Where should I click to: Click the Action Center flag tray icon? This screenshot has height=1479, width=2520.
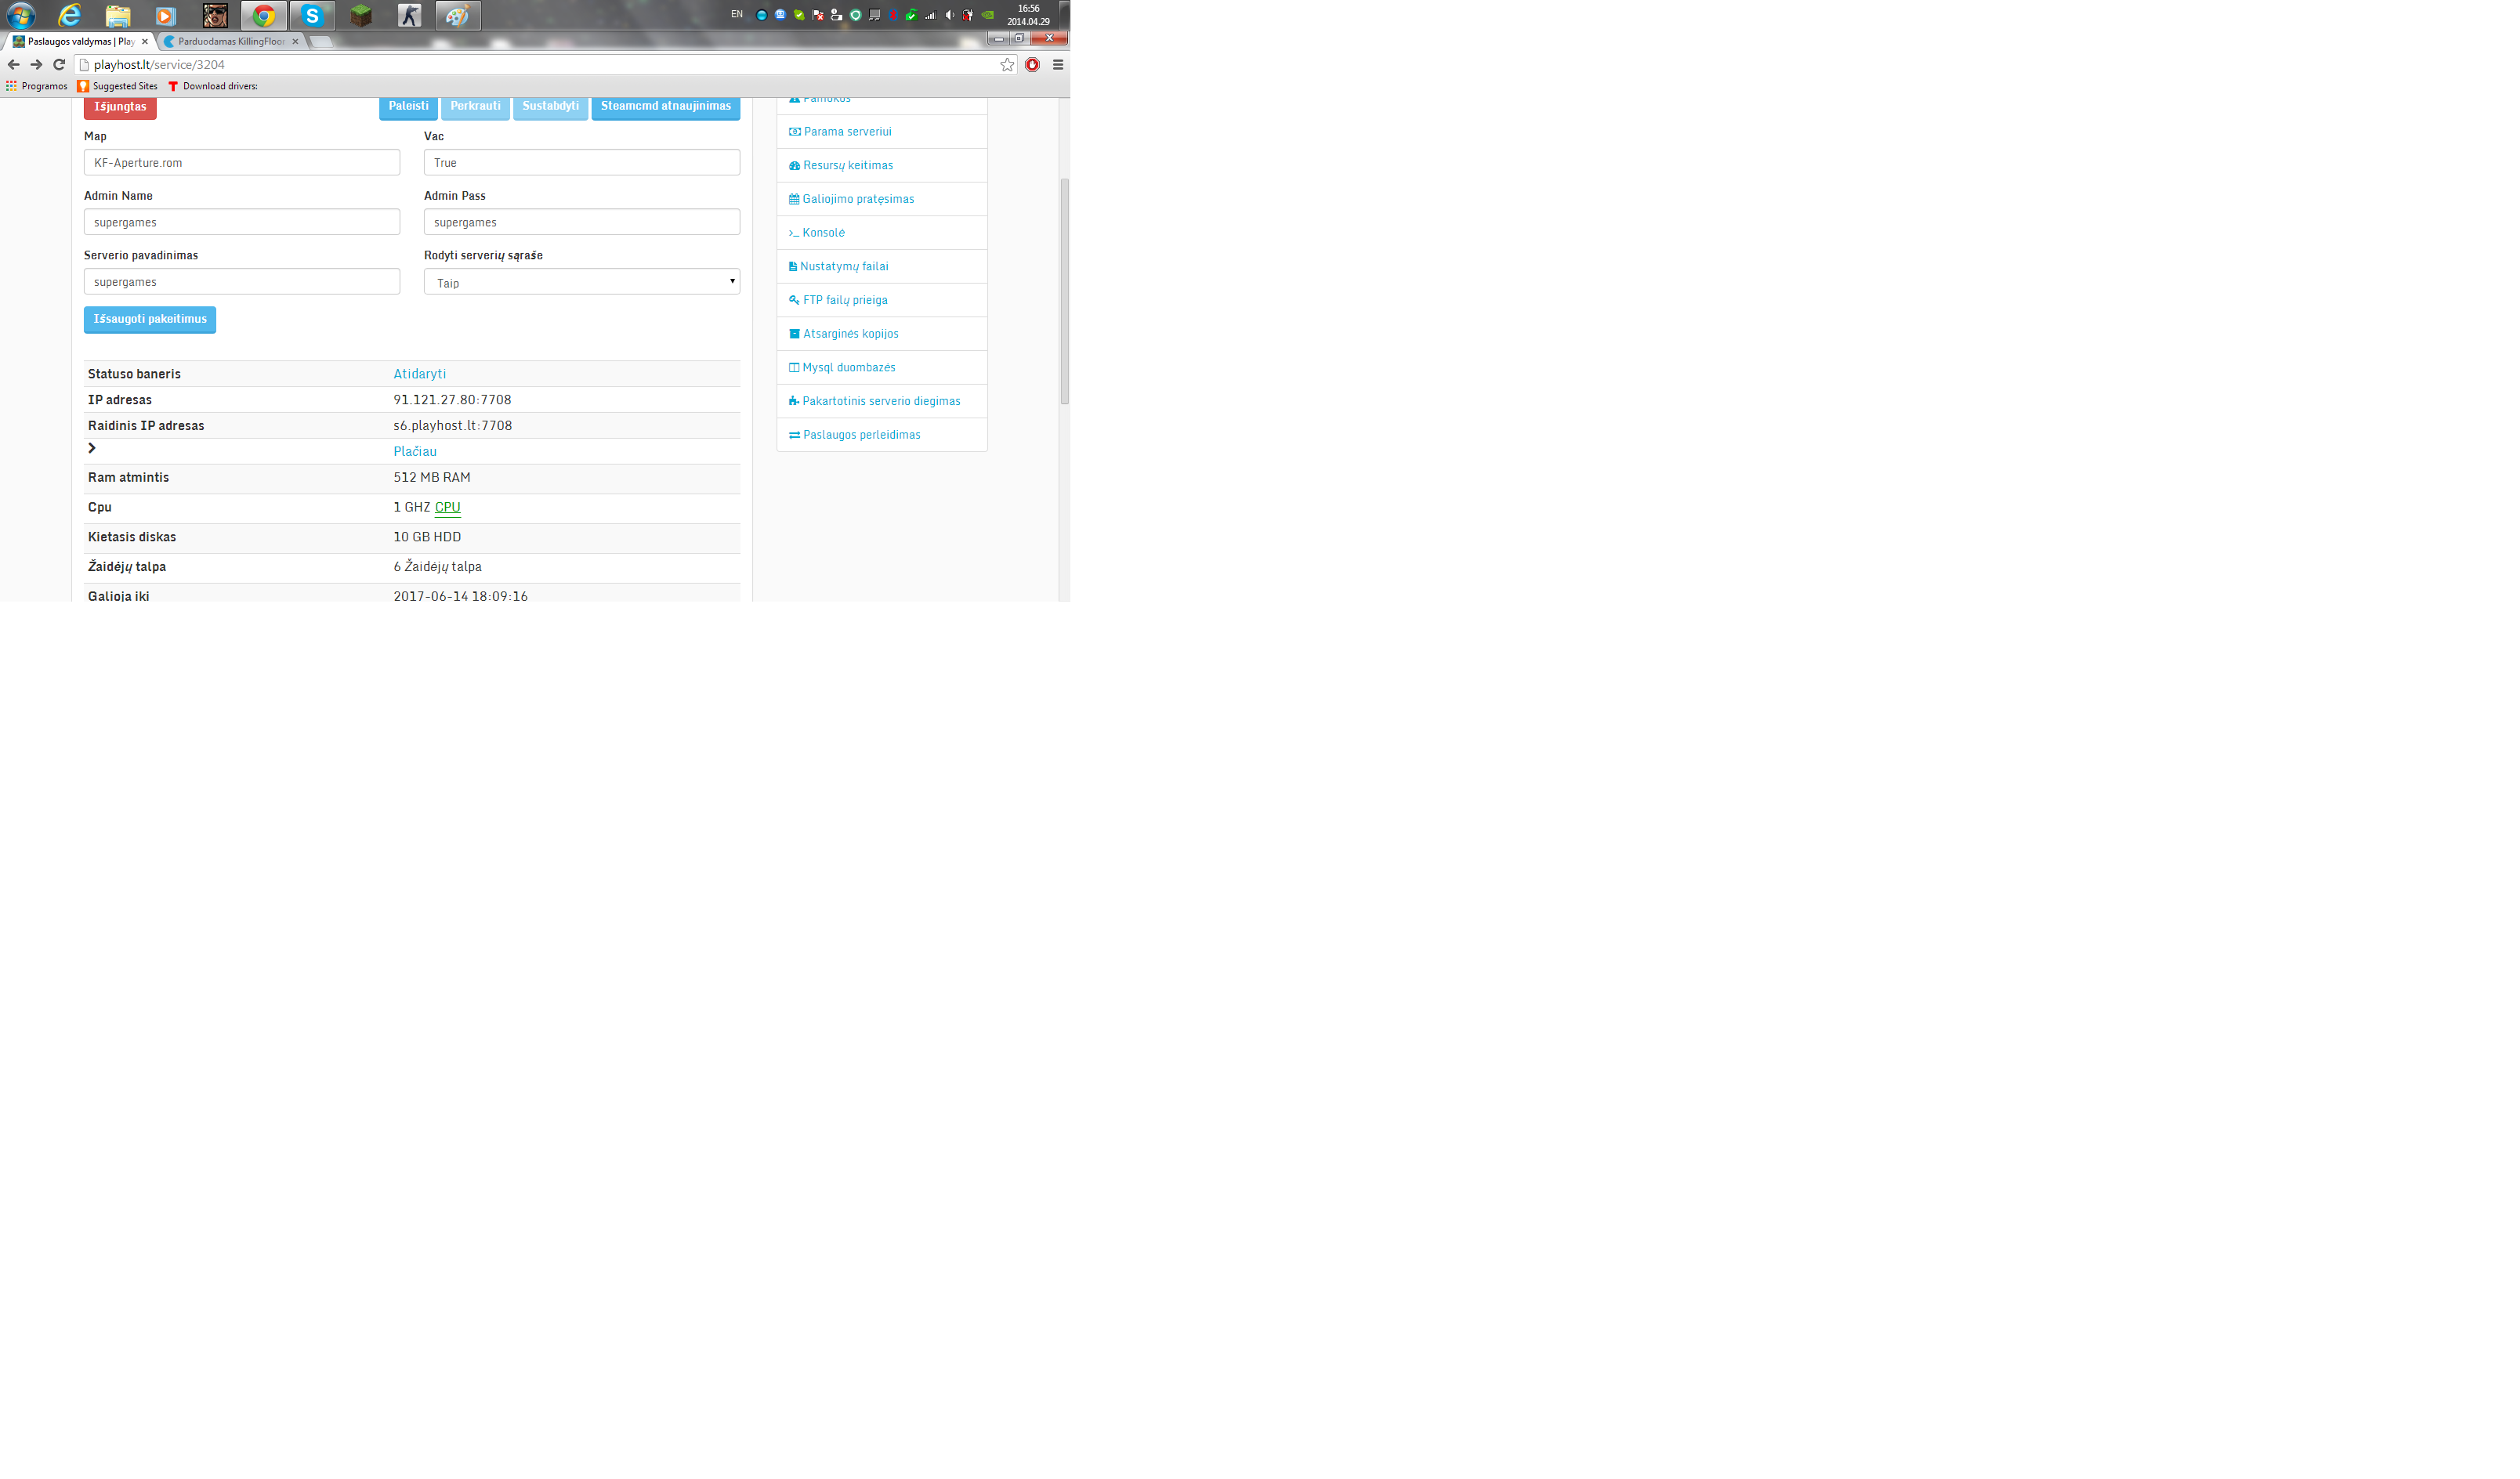tap(818, 15)
